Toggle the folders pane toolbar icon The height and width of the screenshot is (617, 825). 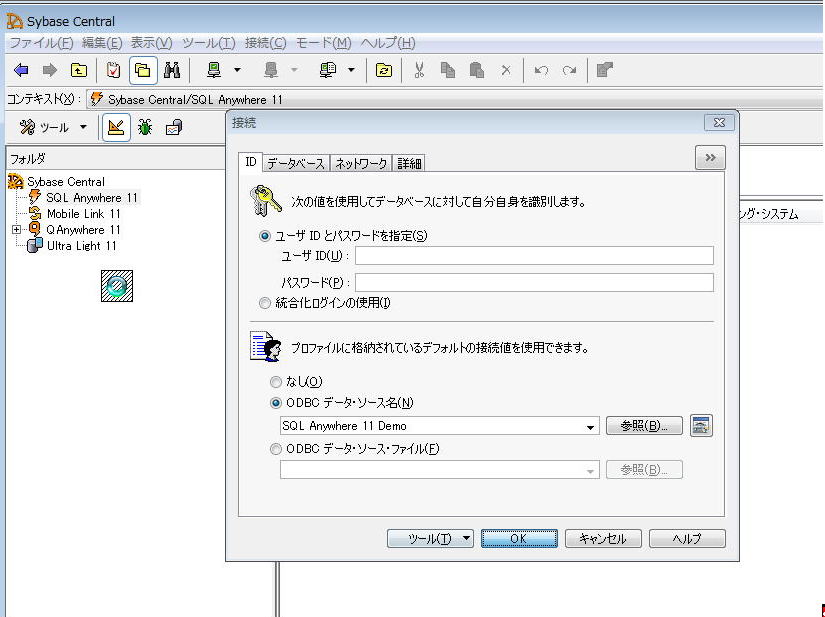click(143, 70)
